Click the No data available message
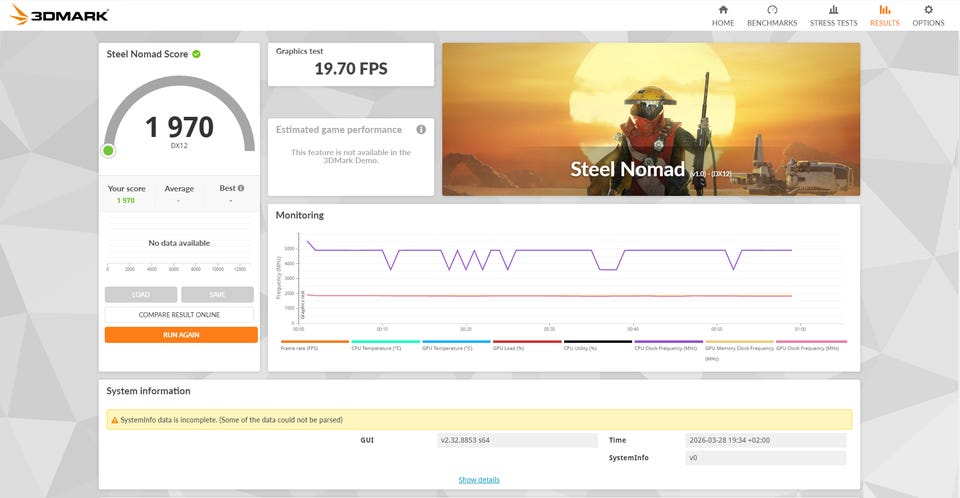The width and height of the screenshot is (960, 498). (179, 243)
